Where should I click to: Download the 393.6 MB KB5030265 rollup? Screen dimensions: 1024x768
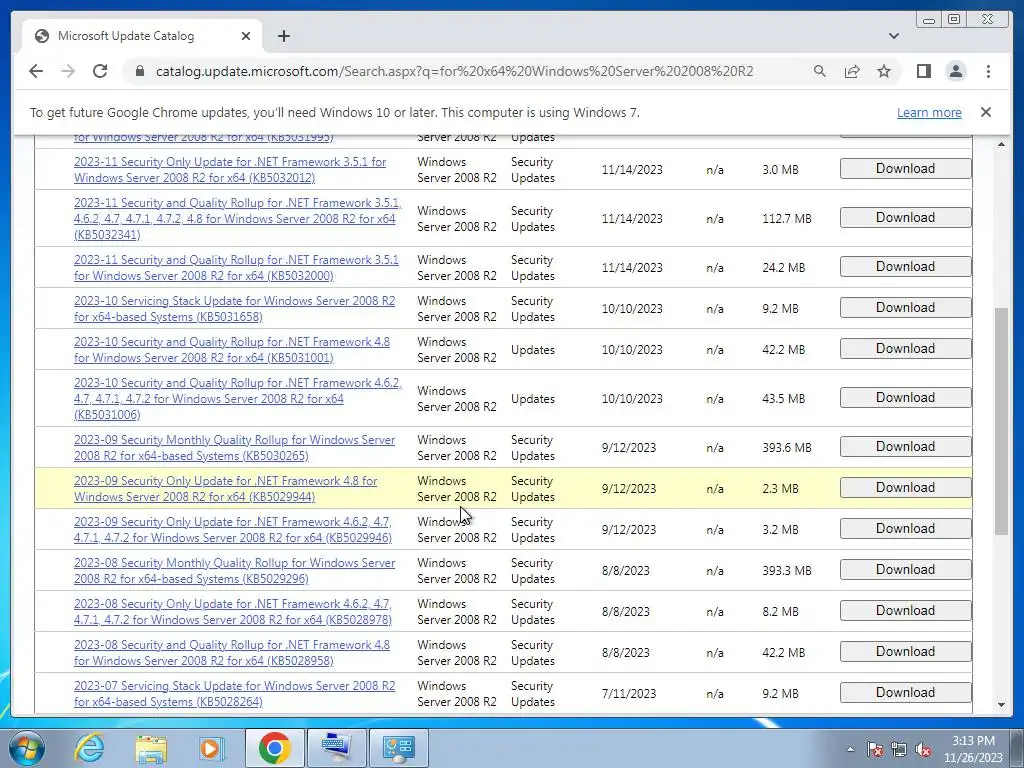coord(905,447)
